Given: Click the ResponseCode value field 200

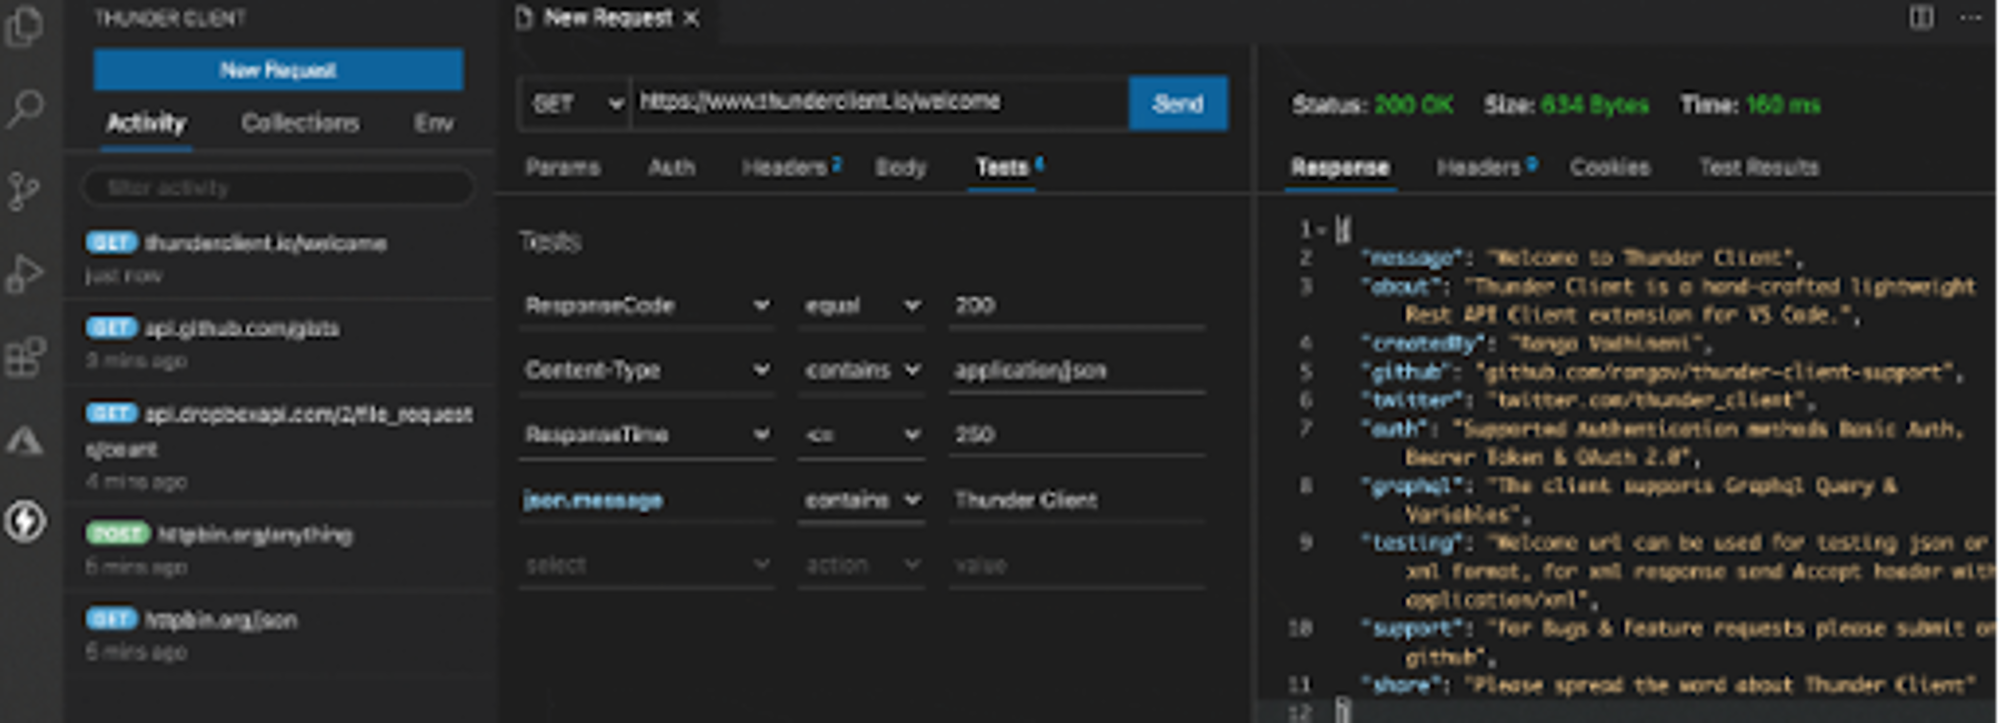Looking at the screenshot, I should (1077, 306).
